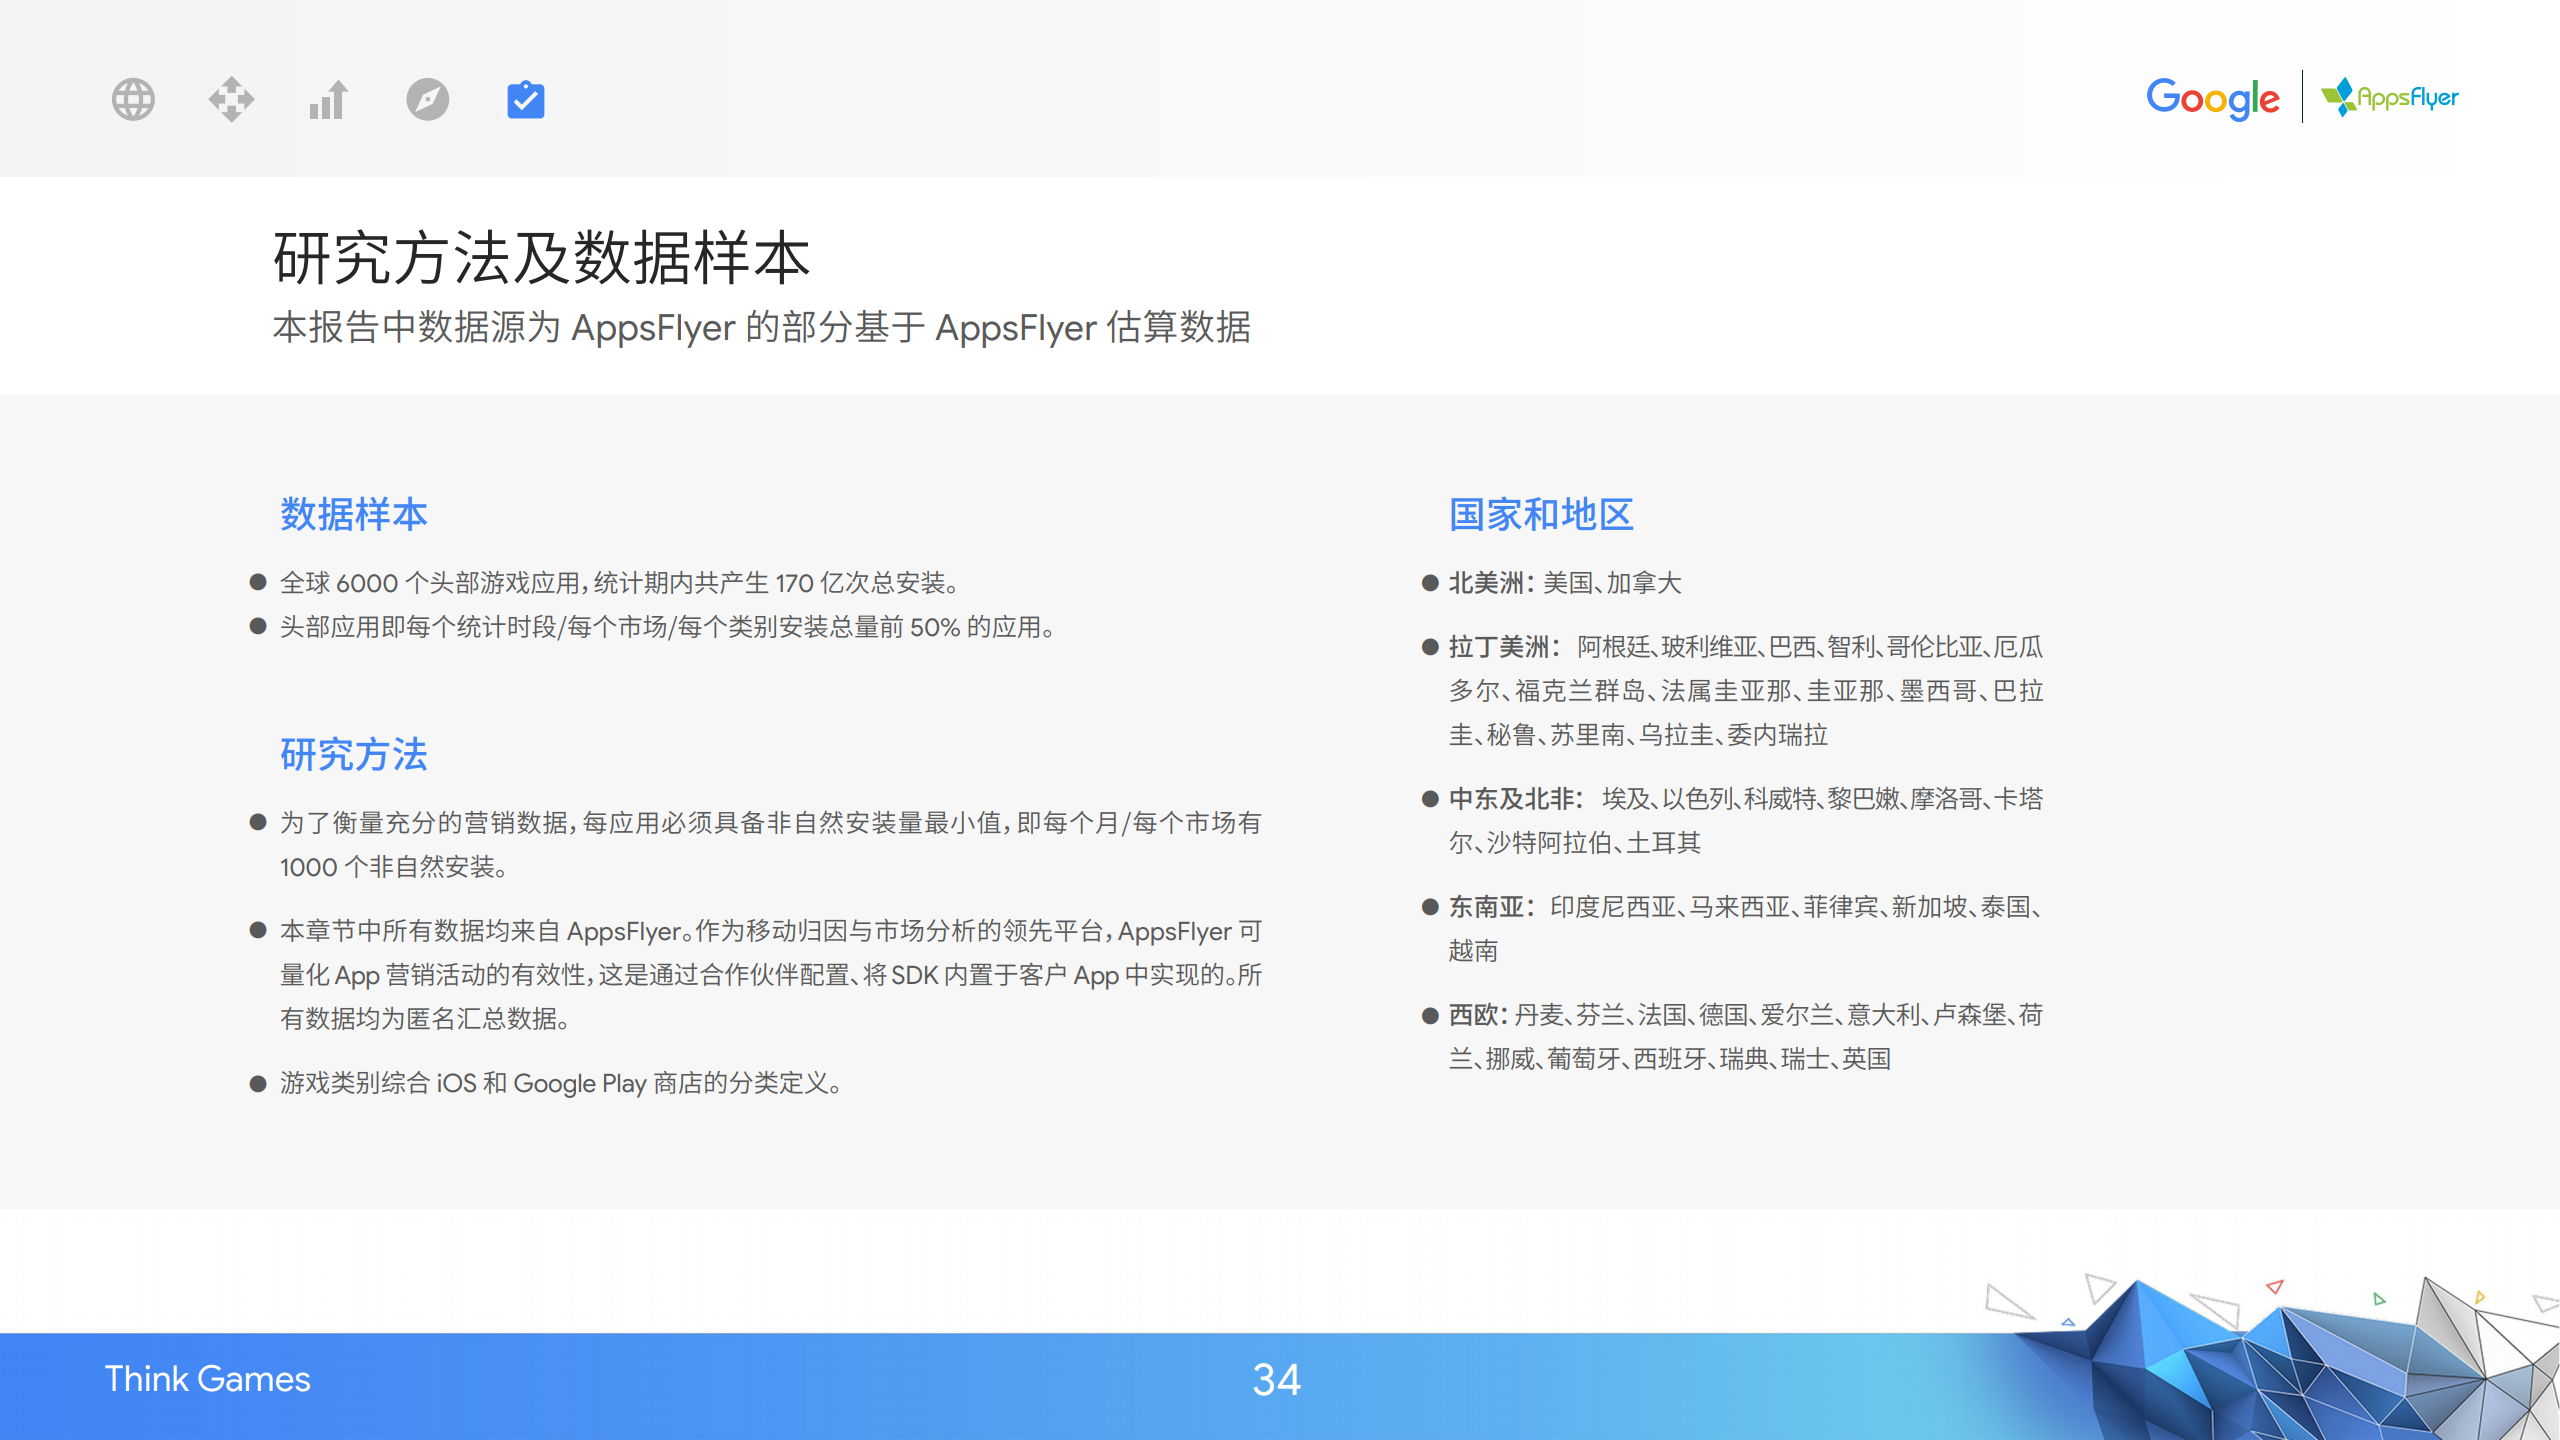The width and height of the screenshot is (2560, 1440).
Task: Click the subtitle mentioning AppsFlyer 估算数据
Action: [x=761, y=327]
